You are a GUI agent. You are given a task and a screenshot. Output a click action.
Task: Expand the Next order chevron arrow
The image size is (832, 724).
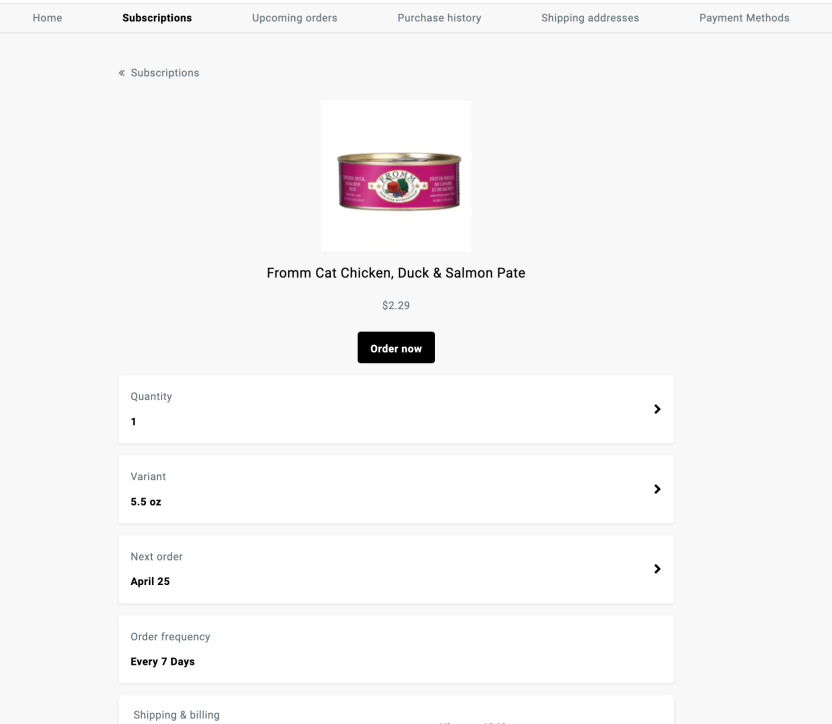[x=657, y=568]
